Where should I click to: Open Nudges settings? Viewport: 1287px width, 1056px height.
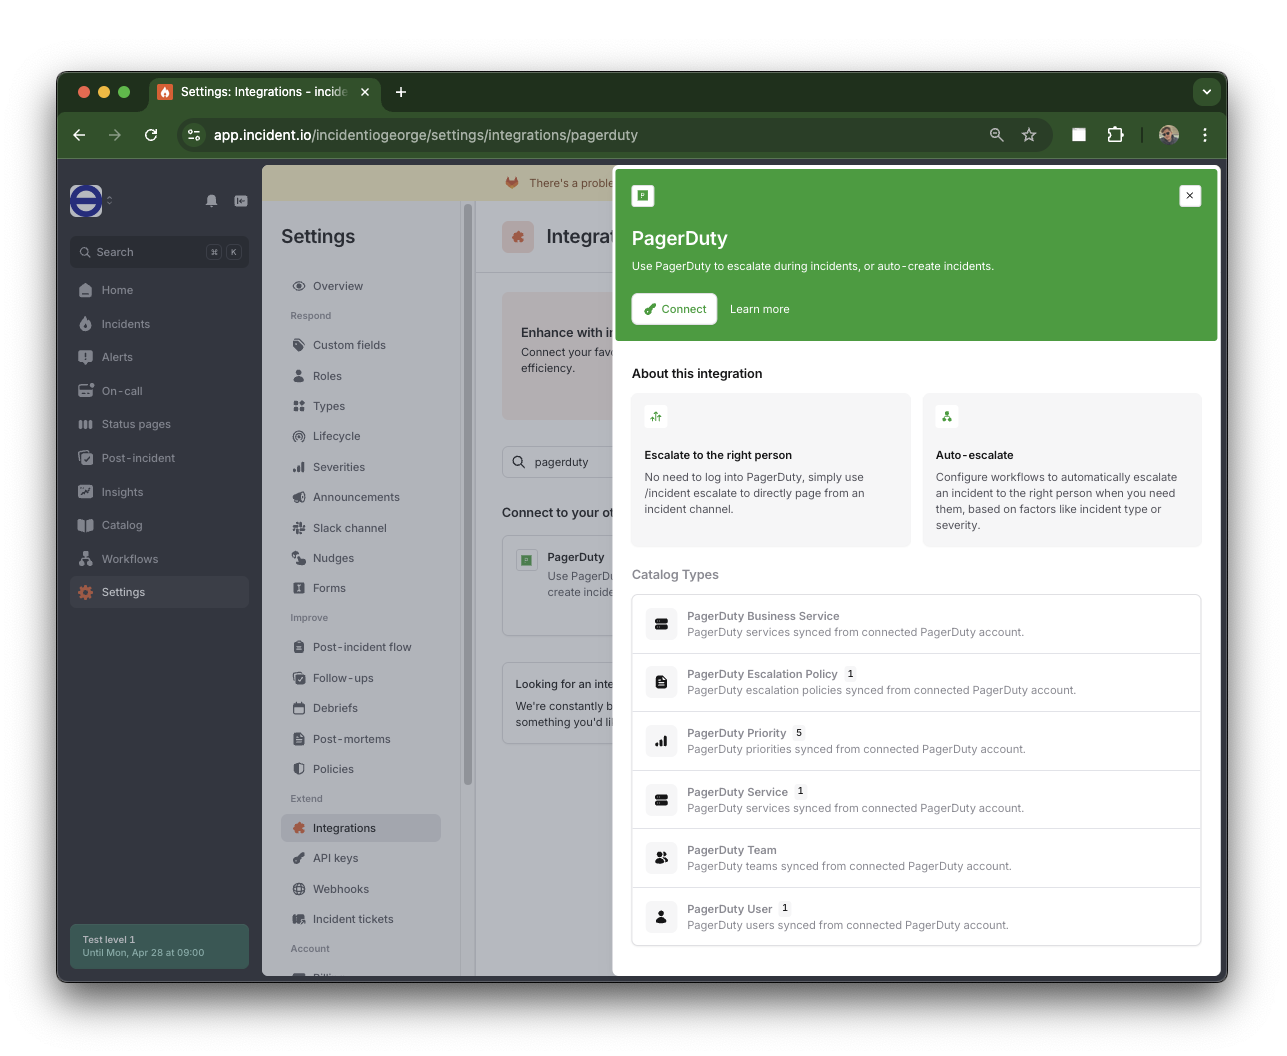361,558
